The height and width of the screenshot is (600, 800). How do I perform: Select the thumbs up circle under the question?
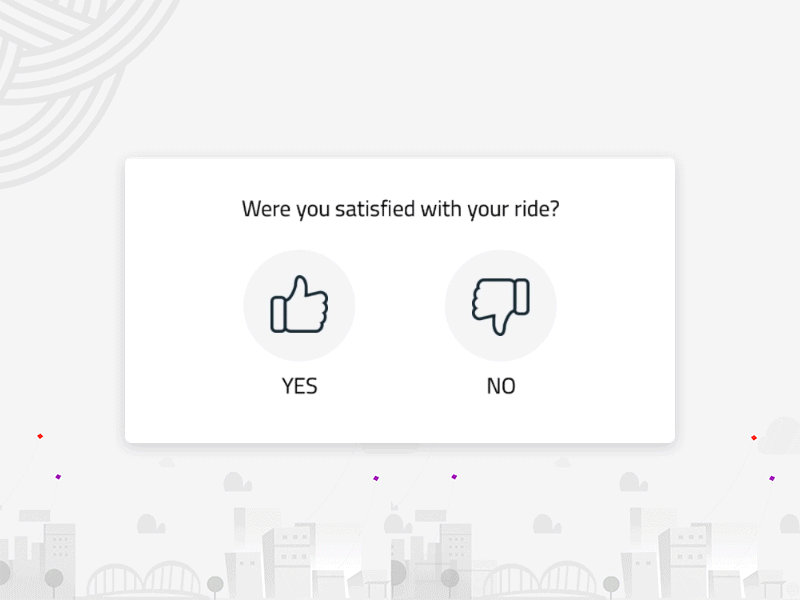(299, 305)
